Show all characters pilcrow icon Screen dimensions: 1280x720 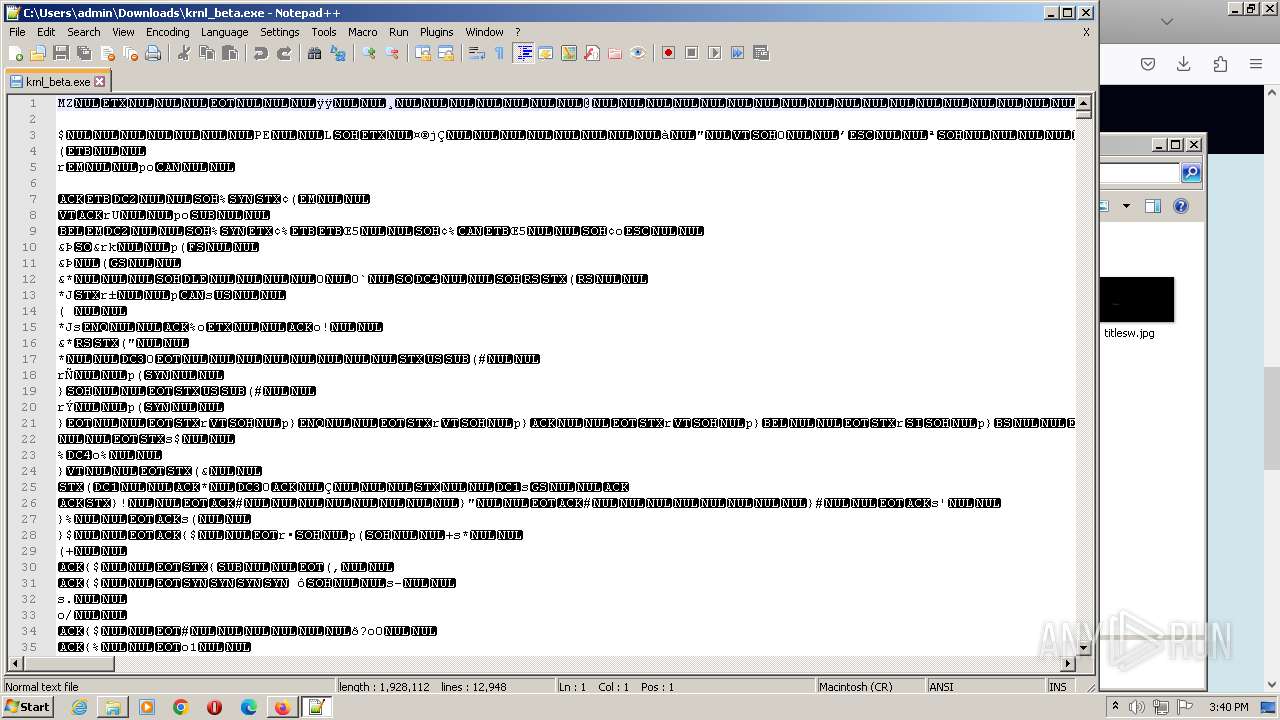pos(500,53)
